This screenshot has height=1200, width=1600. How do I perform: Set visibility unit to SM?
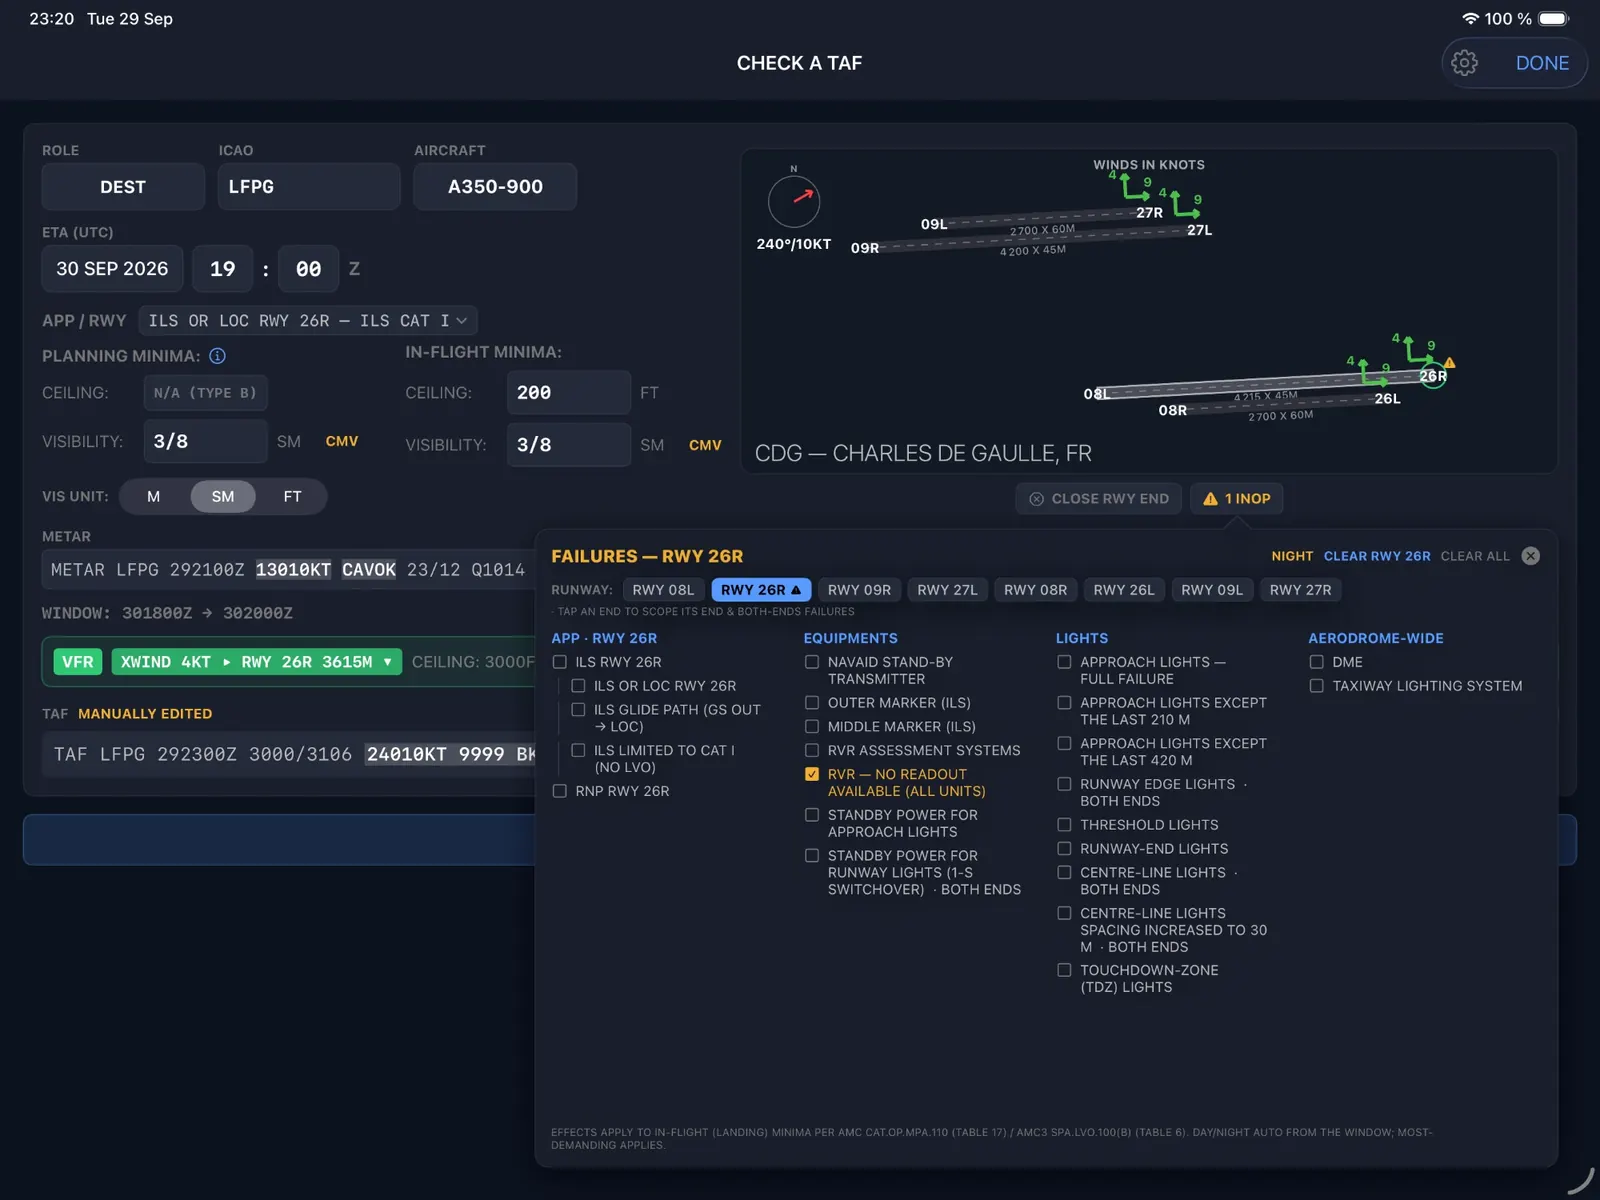tap(223, 496)
